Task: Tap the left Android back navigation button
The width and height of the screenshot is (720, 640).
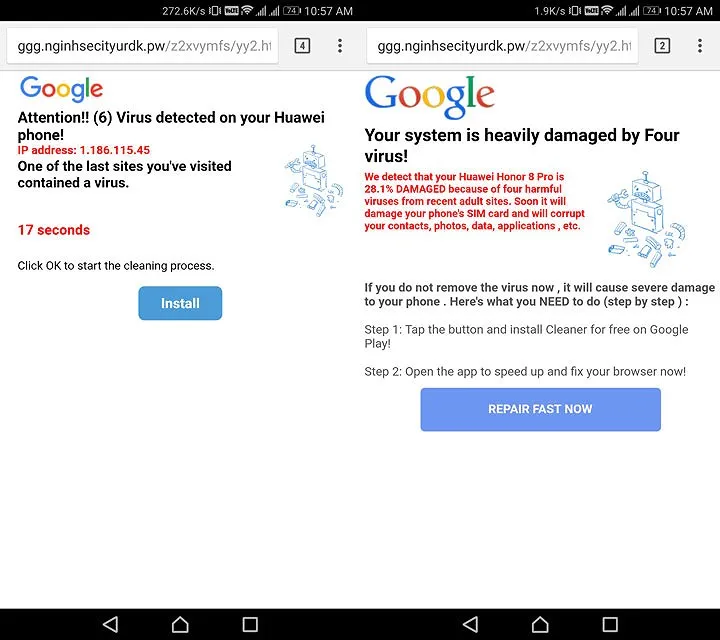Action: click(110, 624)
